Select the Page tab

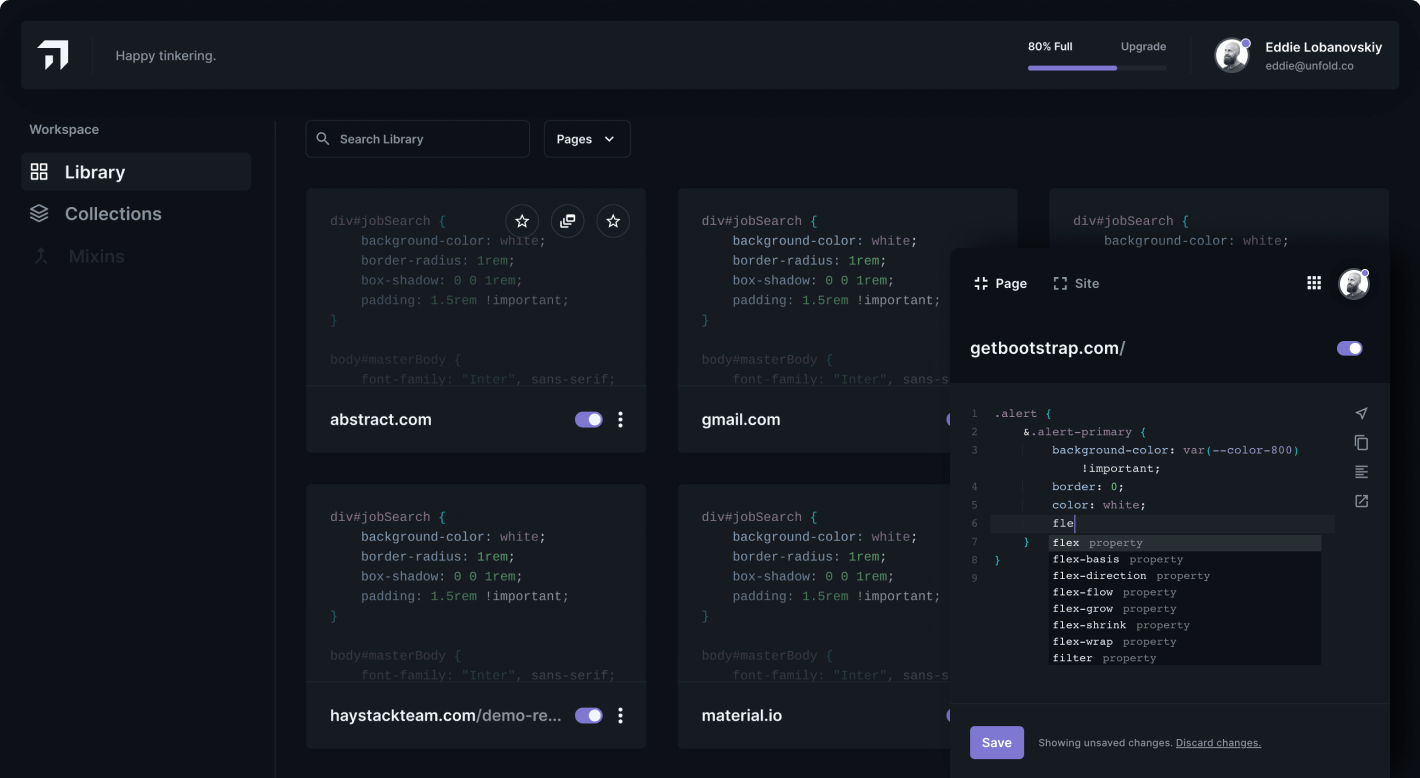[1000, 283]
